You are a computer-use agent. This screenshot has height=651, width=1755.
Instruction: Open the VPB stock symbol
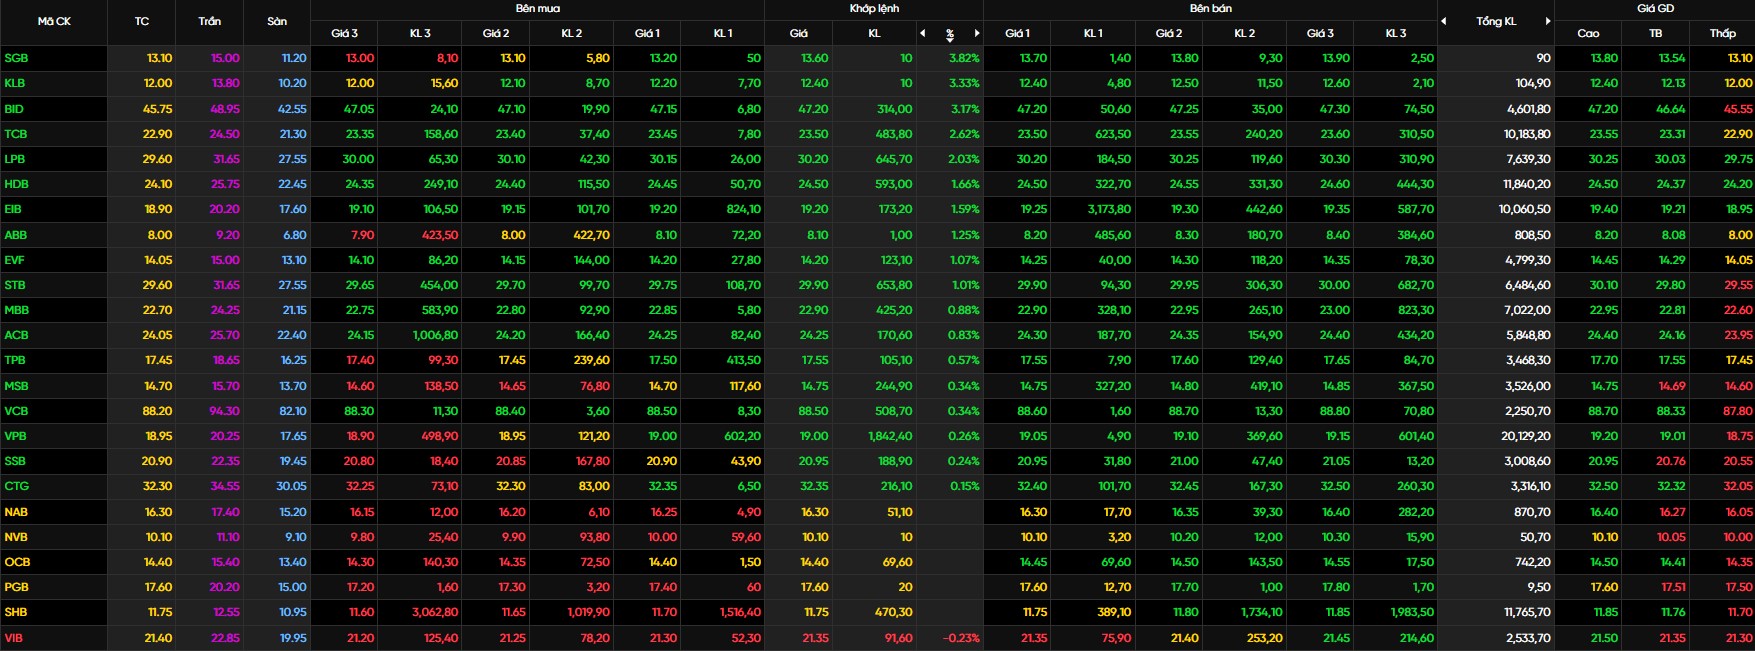tap(15, 436)
